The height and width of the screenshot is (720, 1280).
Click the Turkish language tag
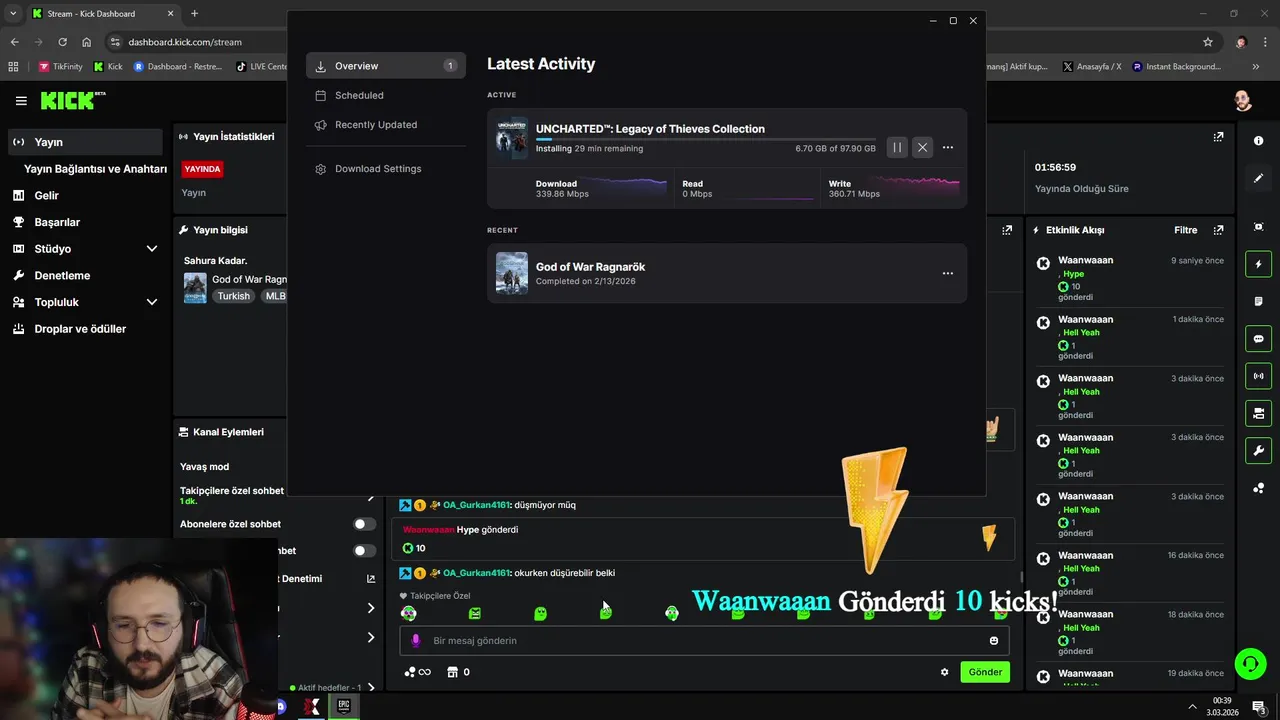pyautogui.click(x=233, y=296)
